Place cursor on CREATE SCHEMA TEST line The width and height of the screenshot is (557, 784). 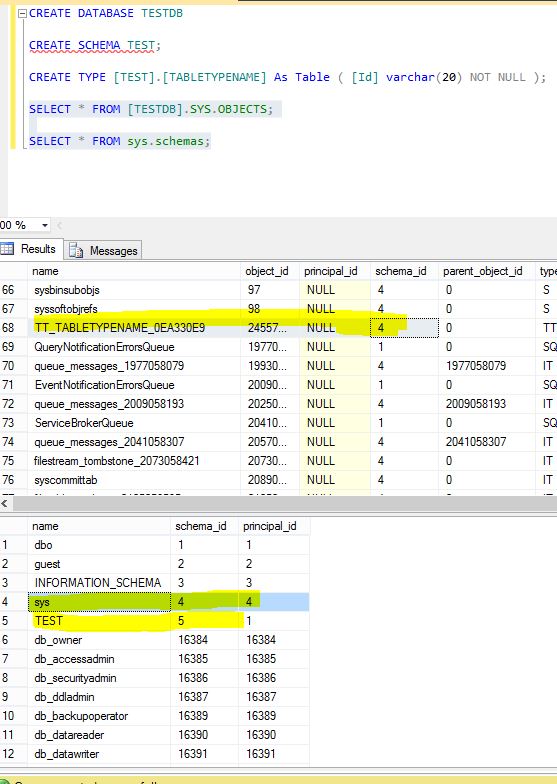click(x=95, y=46)
